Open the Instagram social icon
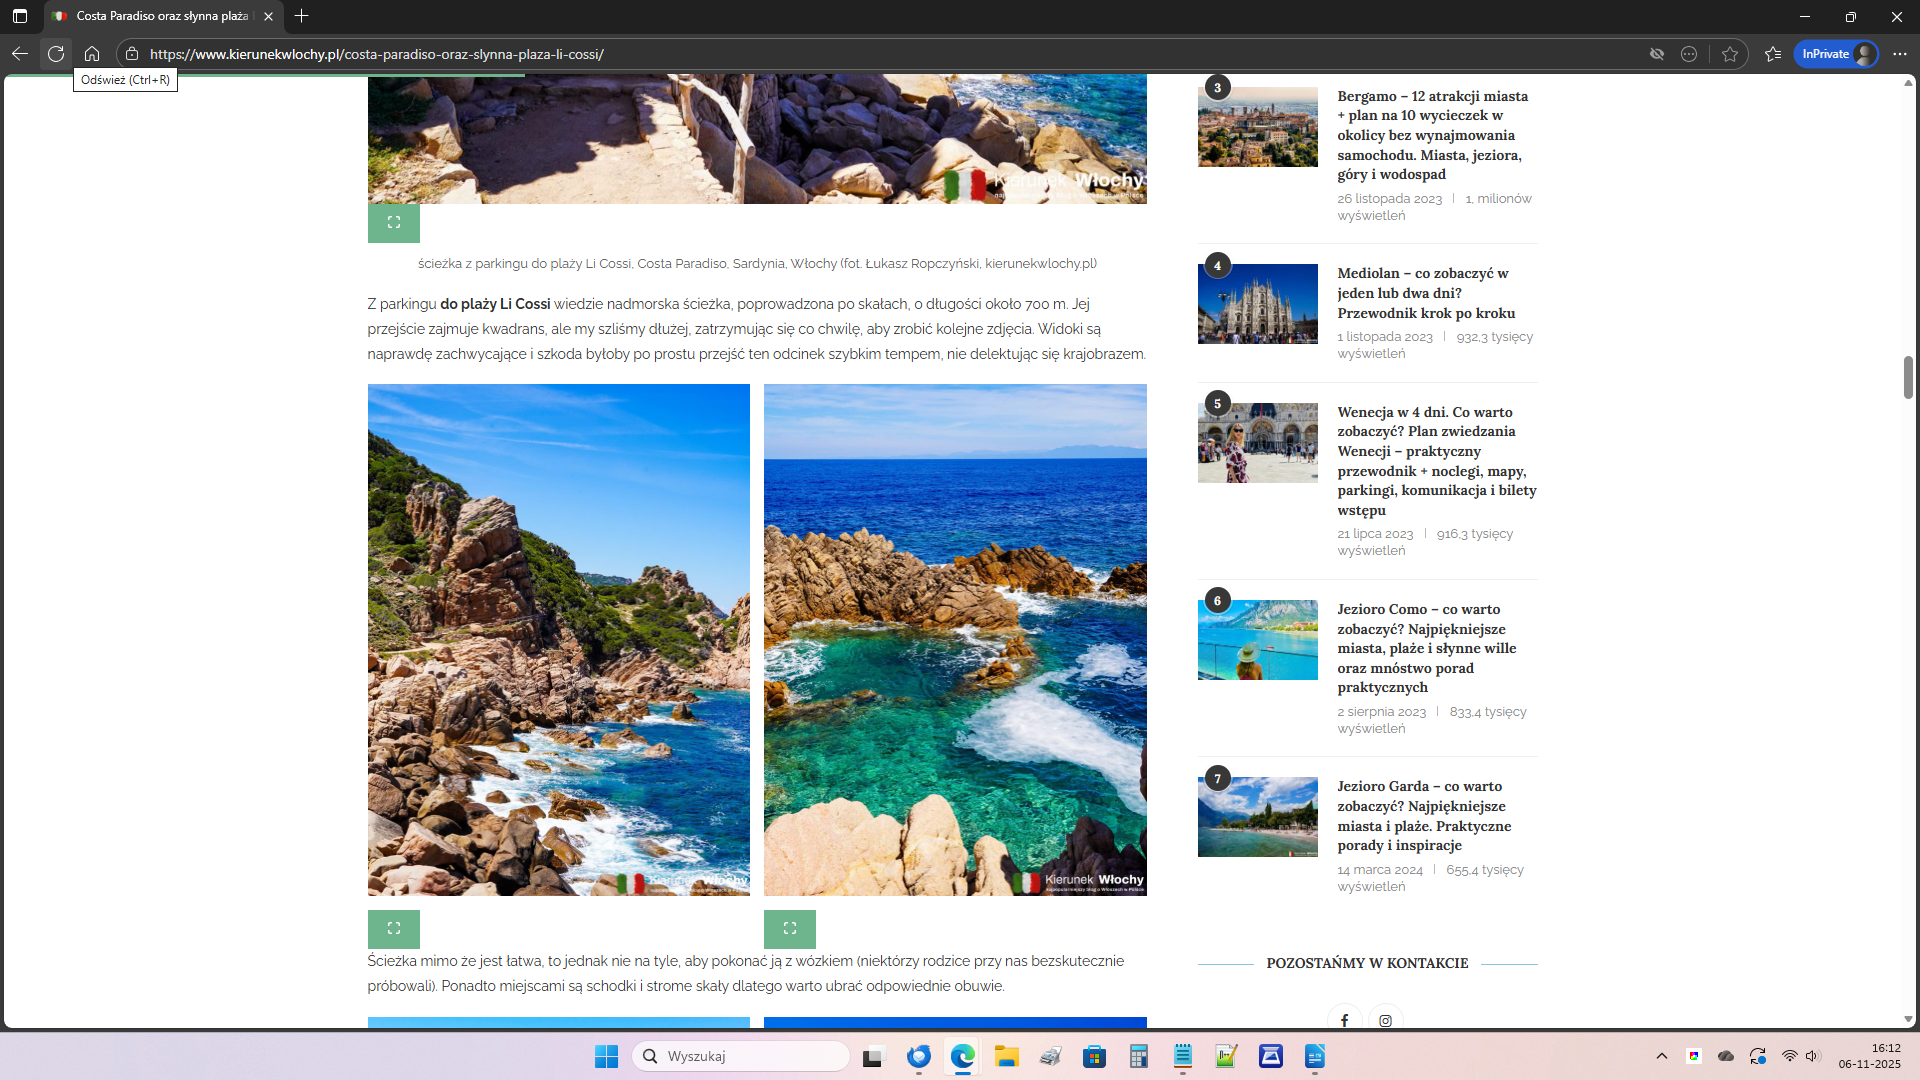Screen dimensions: 1920x1080 click(x=1386, y=1019)
